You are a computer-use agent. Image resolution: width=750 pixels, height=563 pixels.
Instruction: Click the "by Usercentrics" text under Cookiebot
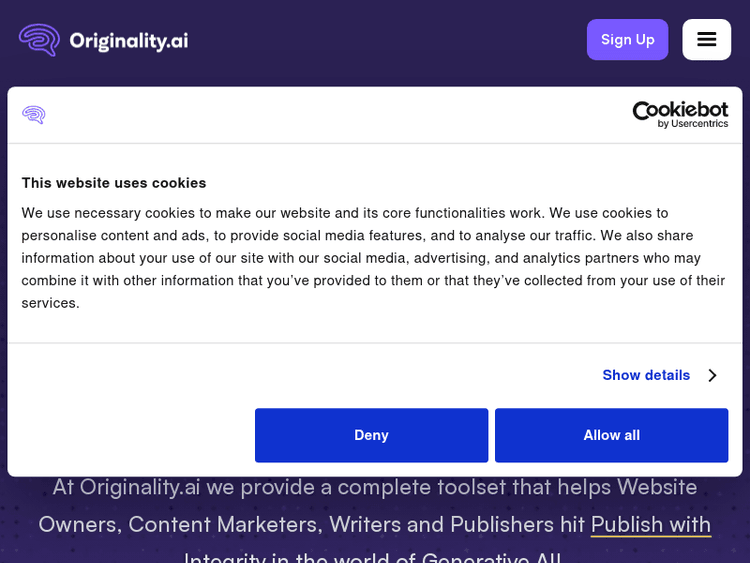click(692, 124)
